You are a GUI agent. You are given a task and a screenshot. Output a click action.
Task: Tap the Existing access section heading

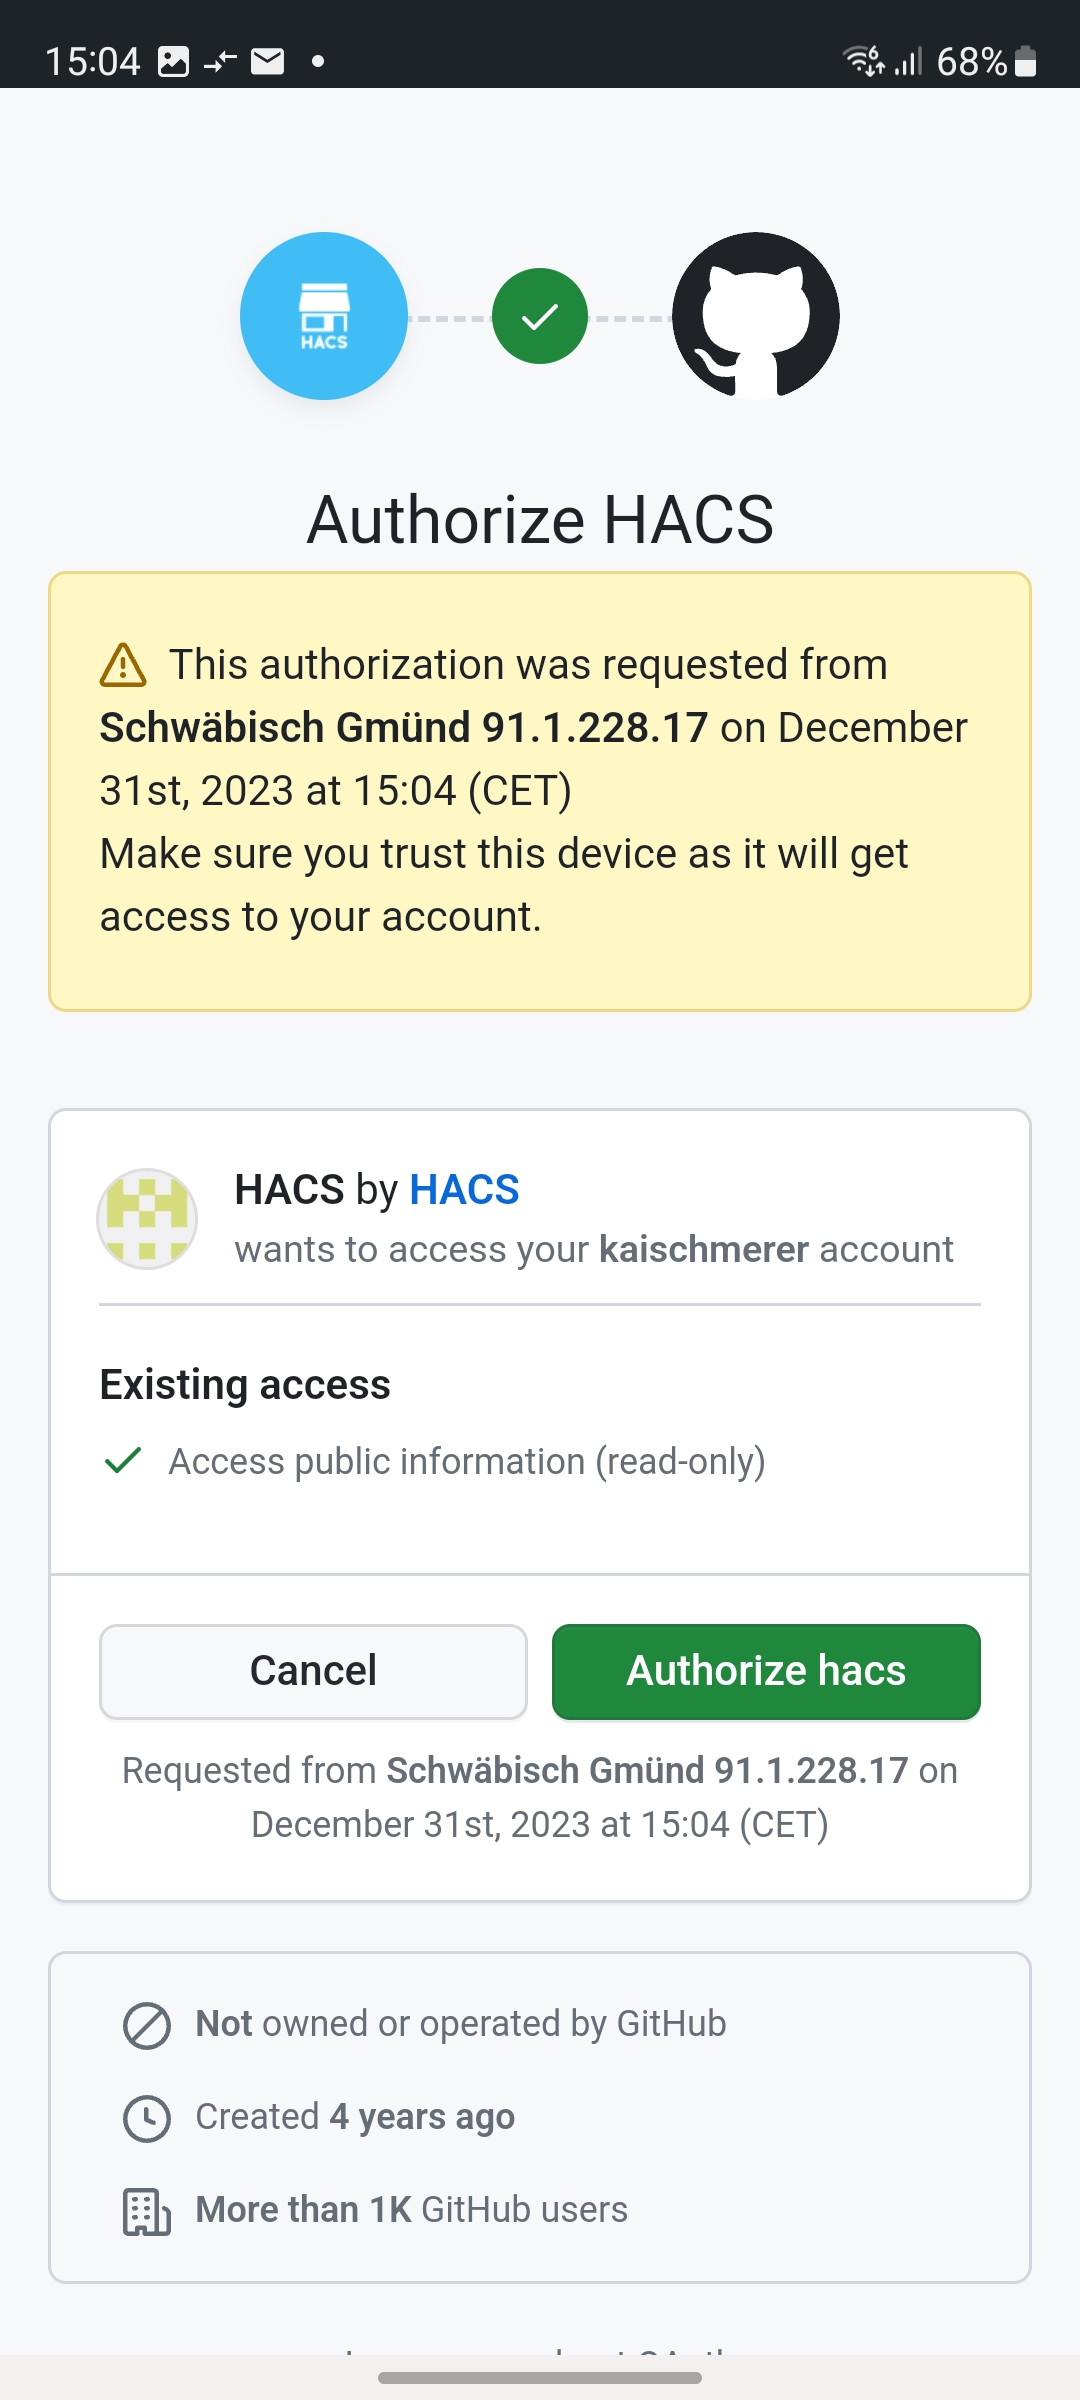245,1385
